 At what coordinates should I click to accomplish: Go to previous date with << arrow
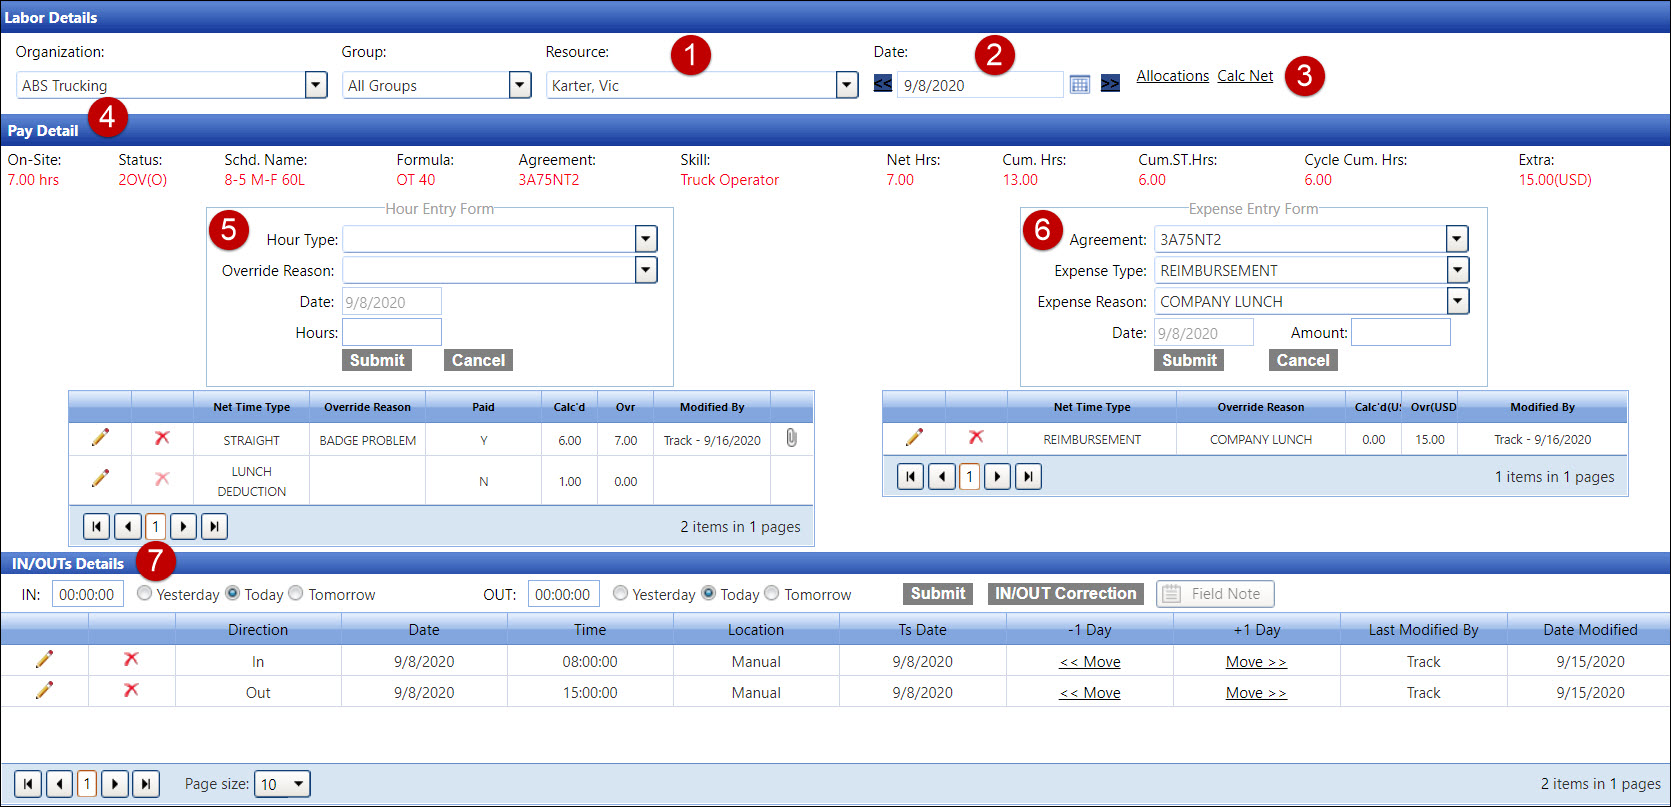(883, 84)
